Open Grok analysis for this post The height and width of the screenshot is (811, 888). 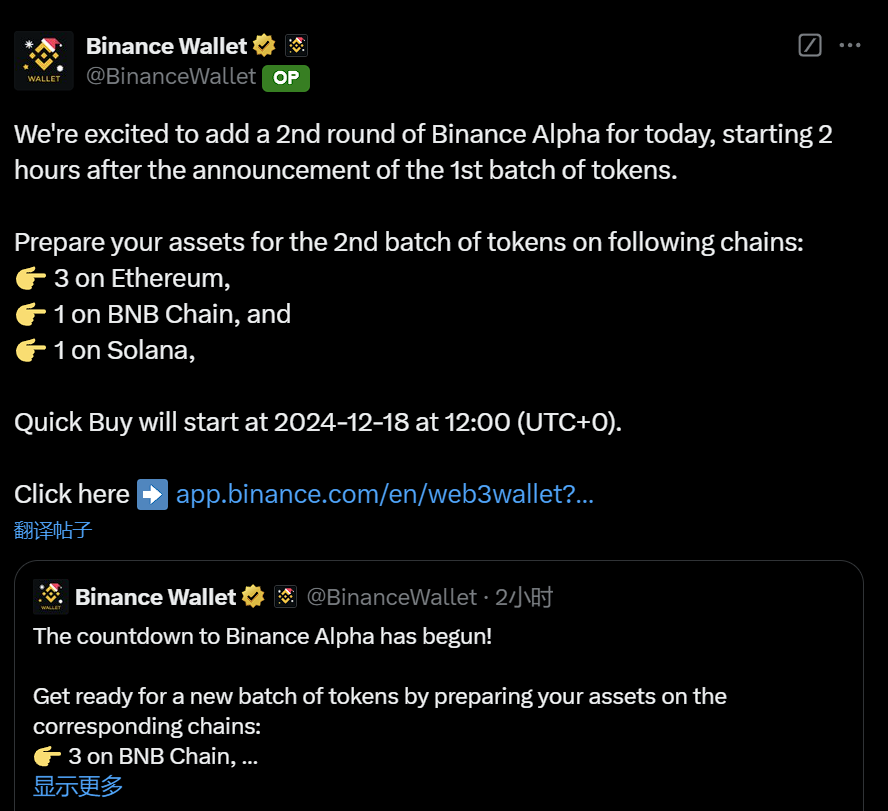(x=809, y=45)
